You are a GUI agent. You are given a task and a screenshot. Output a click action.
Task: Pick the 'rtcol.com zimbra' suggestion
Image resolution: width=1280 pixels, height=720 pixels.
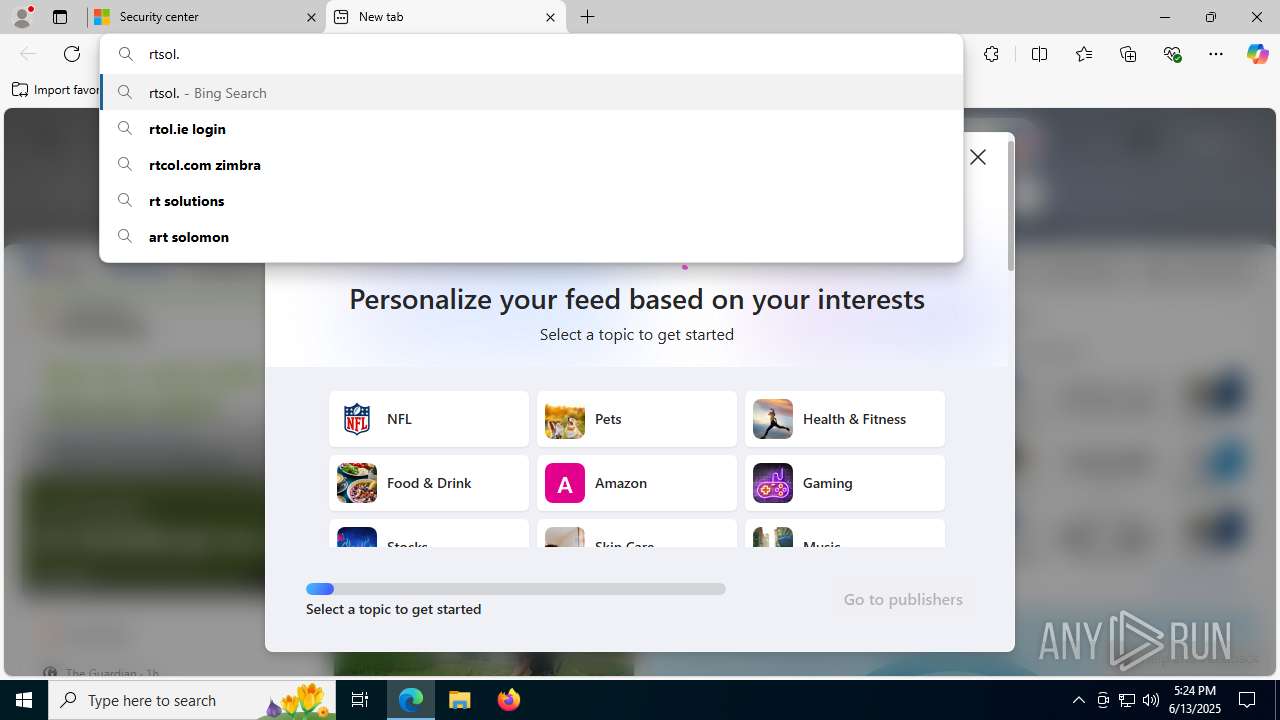pos(531,165)
